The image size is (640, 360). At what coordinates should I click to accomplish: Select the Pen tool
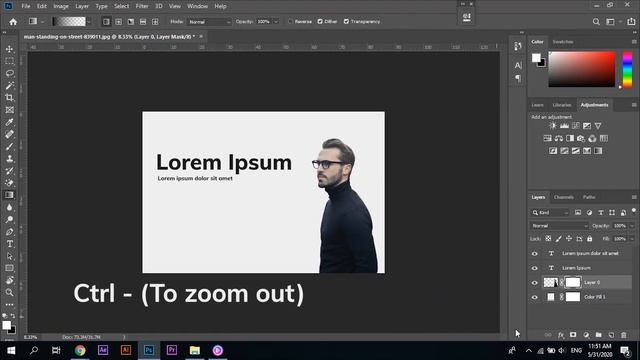click(9, 232)
